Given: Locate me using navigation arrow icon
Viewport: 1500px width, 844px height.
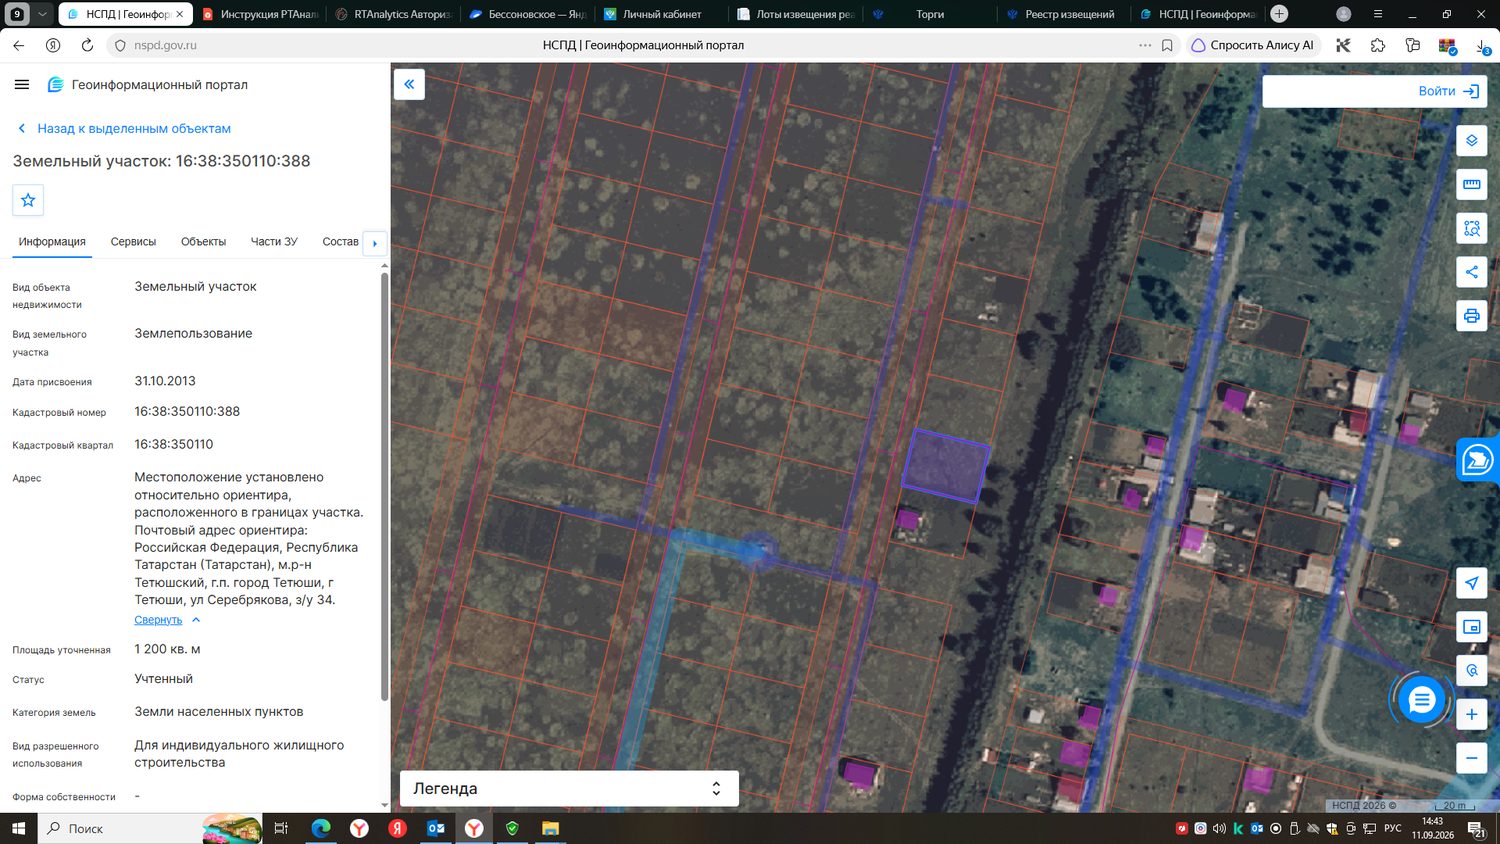Looking at the screenshot, I should [x=1471, y=583].
